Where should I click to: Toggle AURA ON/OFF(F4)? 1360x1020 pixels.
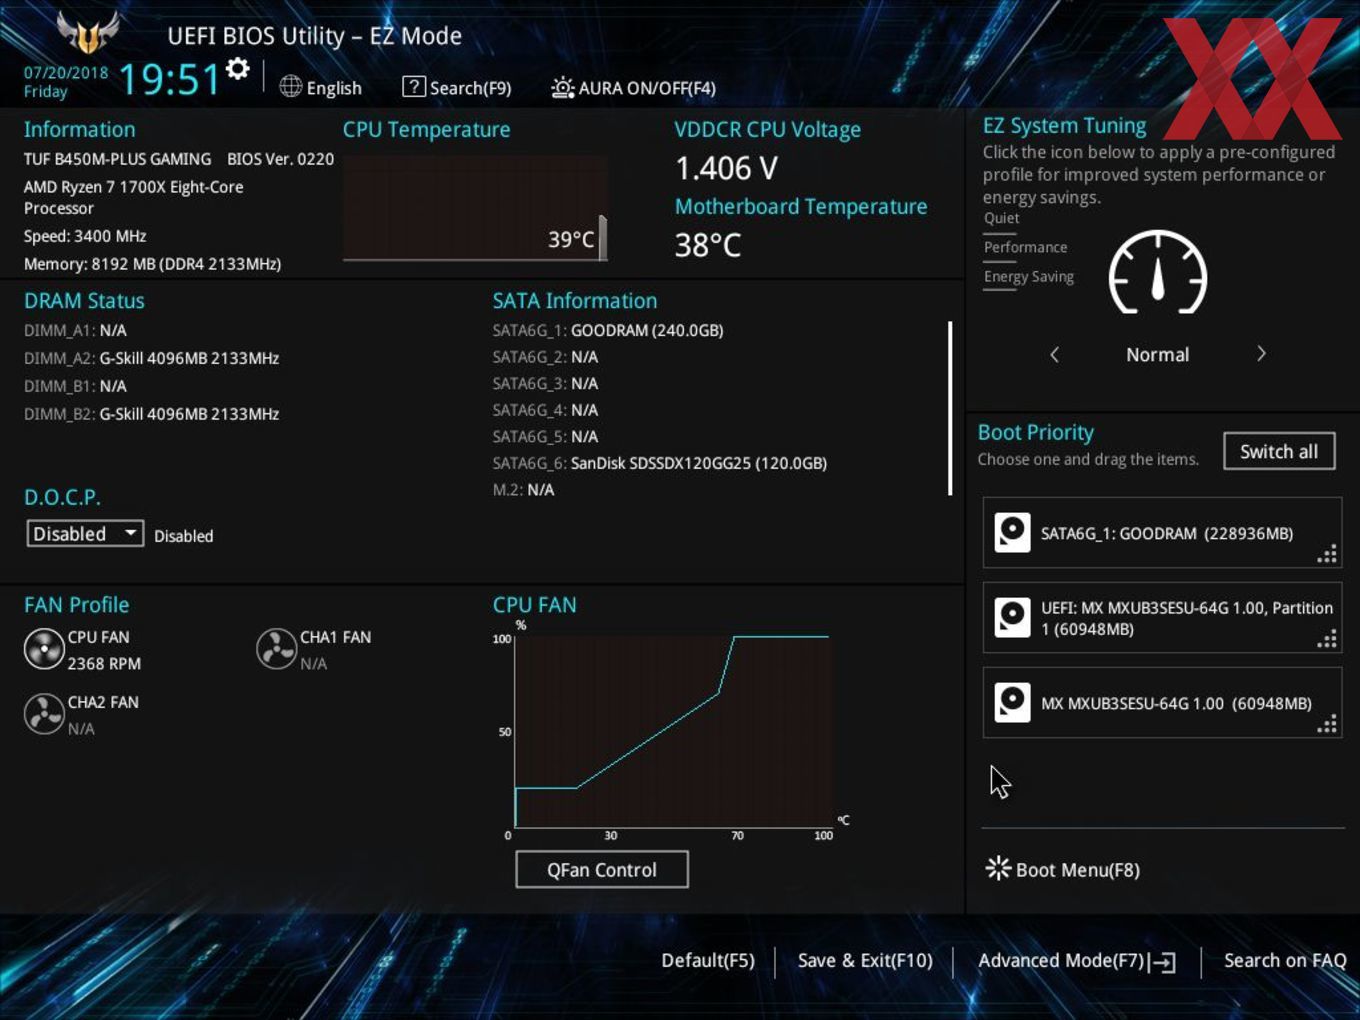[x=647, y=88]
